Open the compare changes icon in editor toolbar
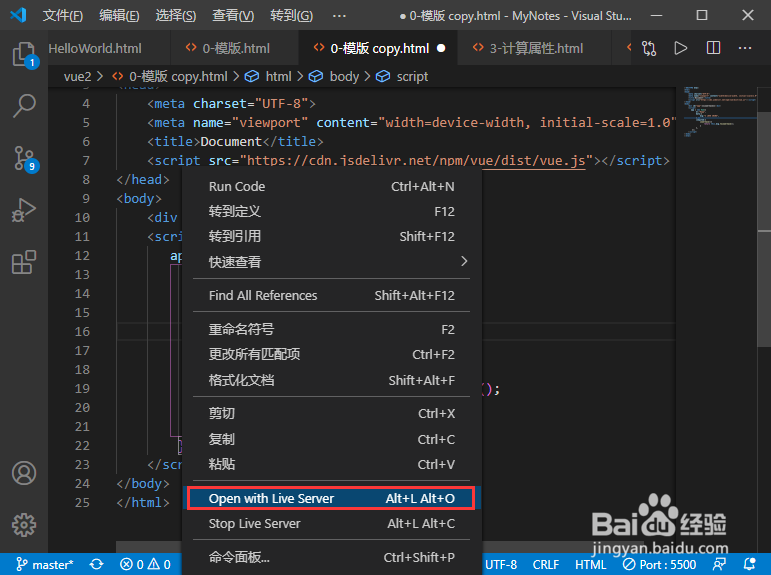This screenshot has height=575, width=771. click(649, 48)
